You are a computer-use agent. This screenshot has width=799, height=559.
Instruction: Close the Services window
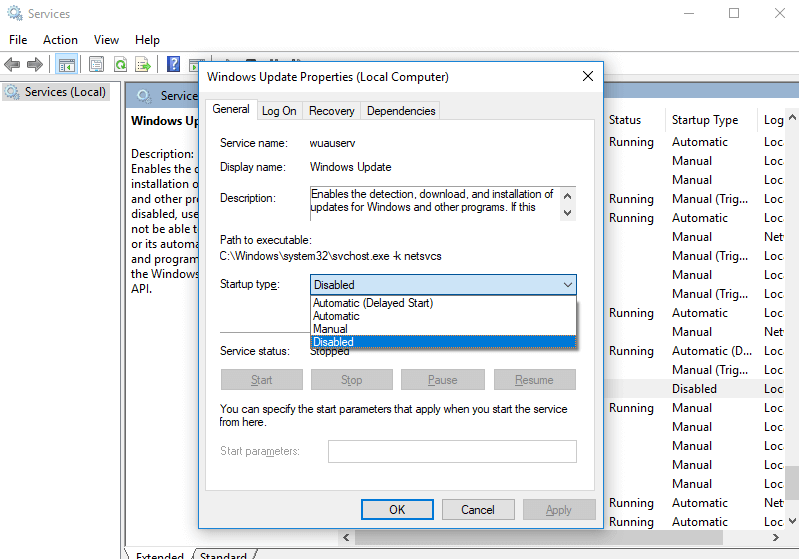[x=780, y=13]
